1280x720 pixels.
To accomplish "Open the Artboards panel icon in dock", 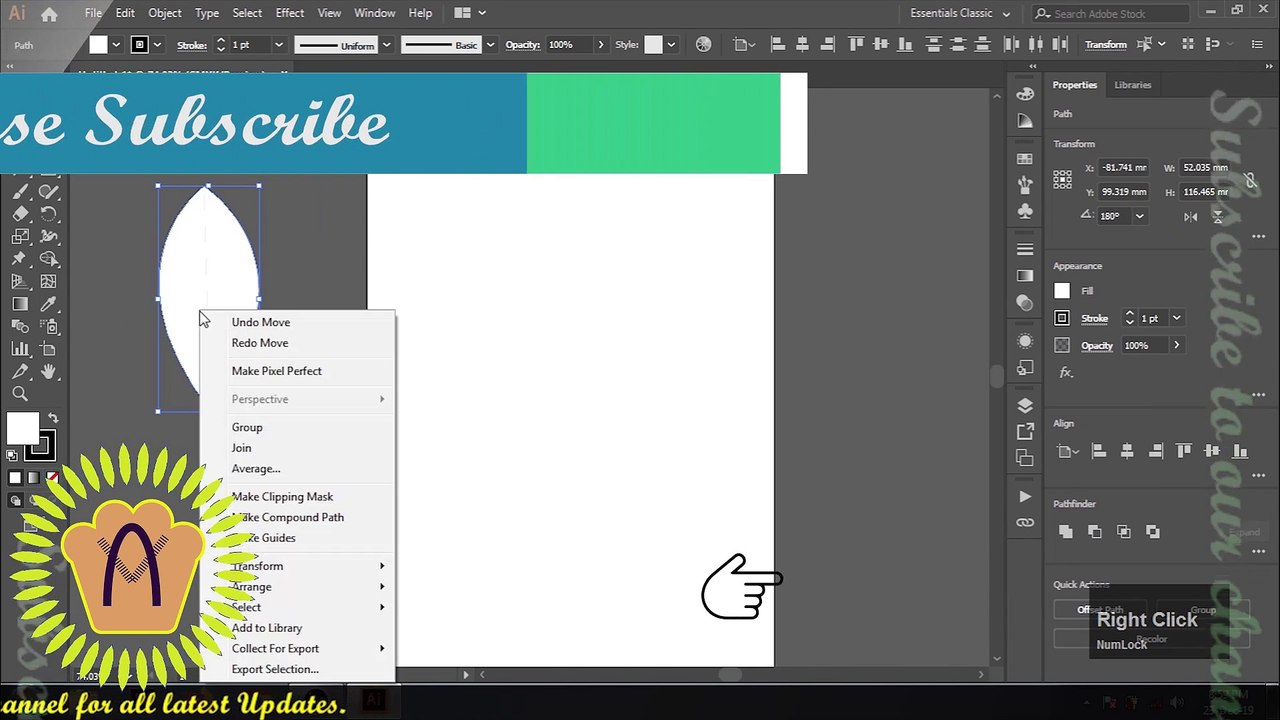I will pos(1025,458).
